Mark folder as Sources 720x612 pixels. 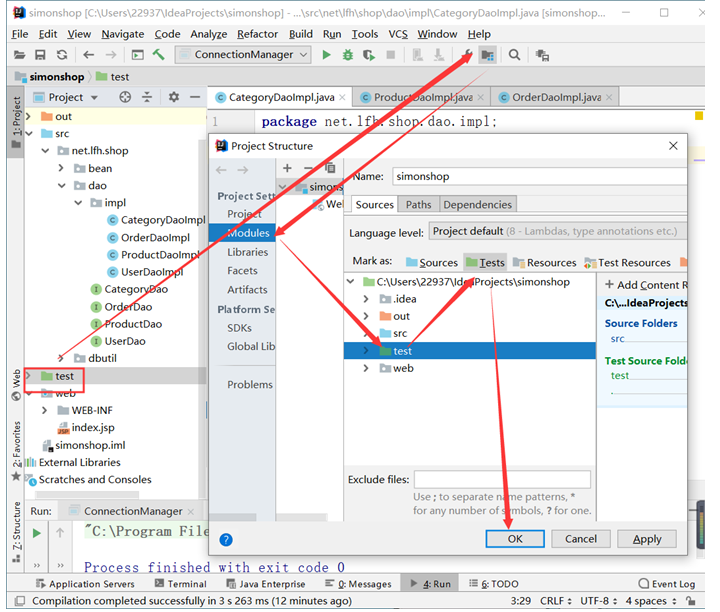pos(432,263)
